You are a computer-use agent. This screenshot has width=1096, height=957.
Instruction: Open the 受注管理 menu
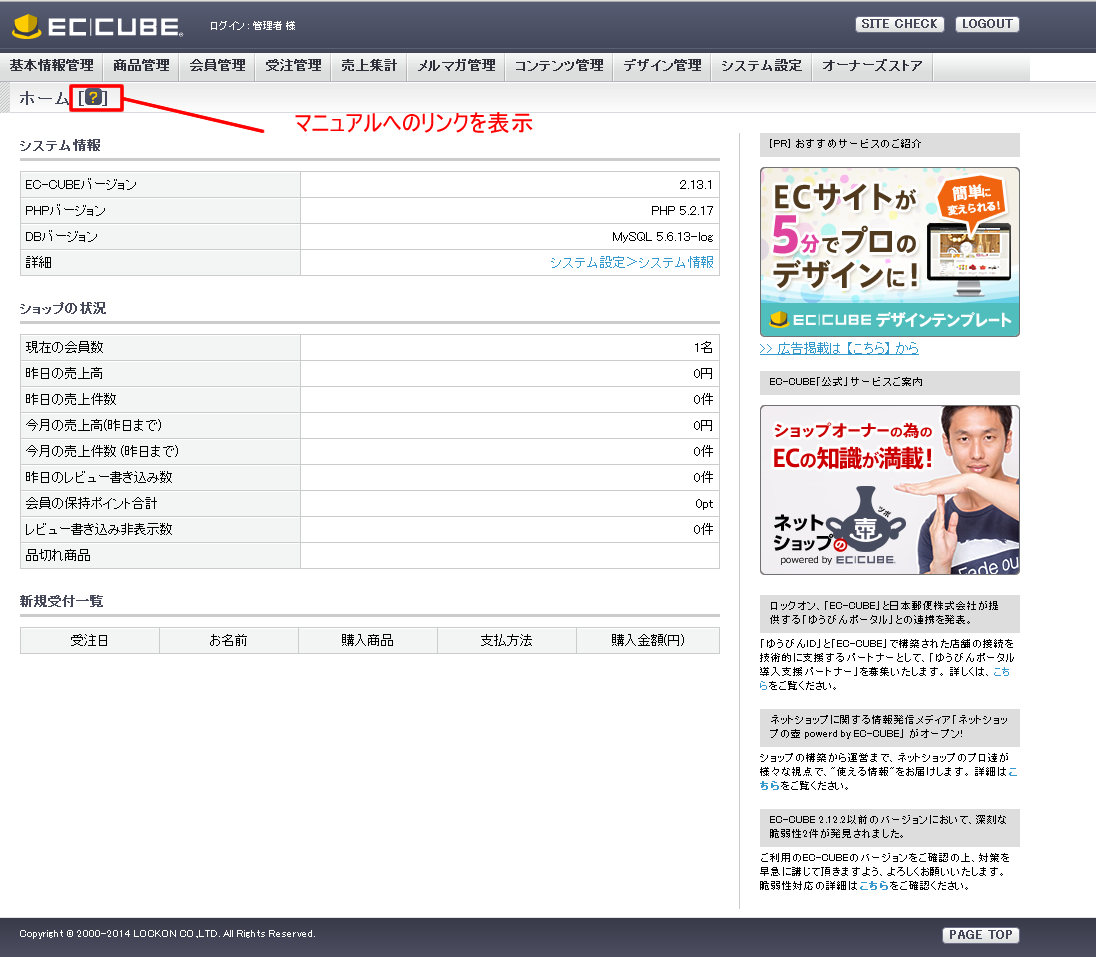click(x=294, y=66)
